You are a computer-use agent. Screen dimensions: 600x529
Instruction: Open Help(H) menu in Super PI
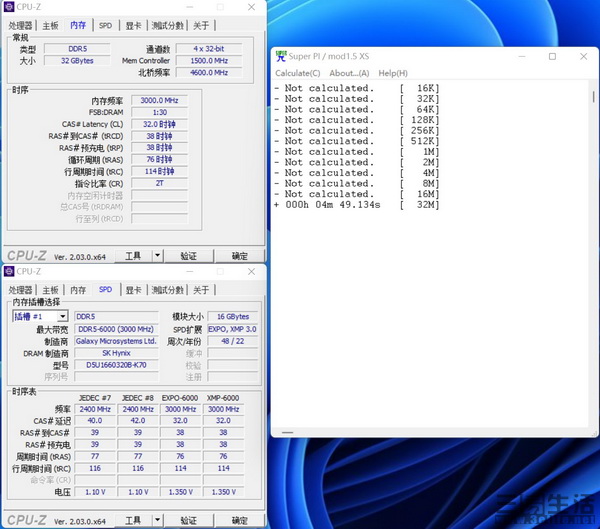393,73
